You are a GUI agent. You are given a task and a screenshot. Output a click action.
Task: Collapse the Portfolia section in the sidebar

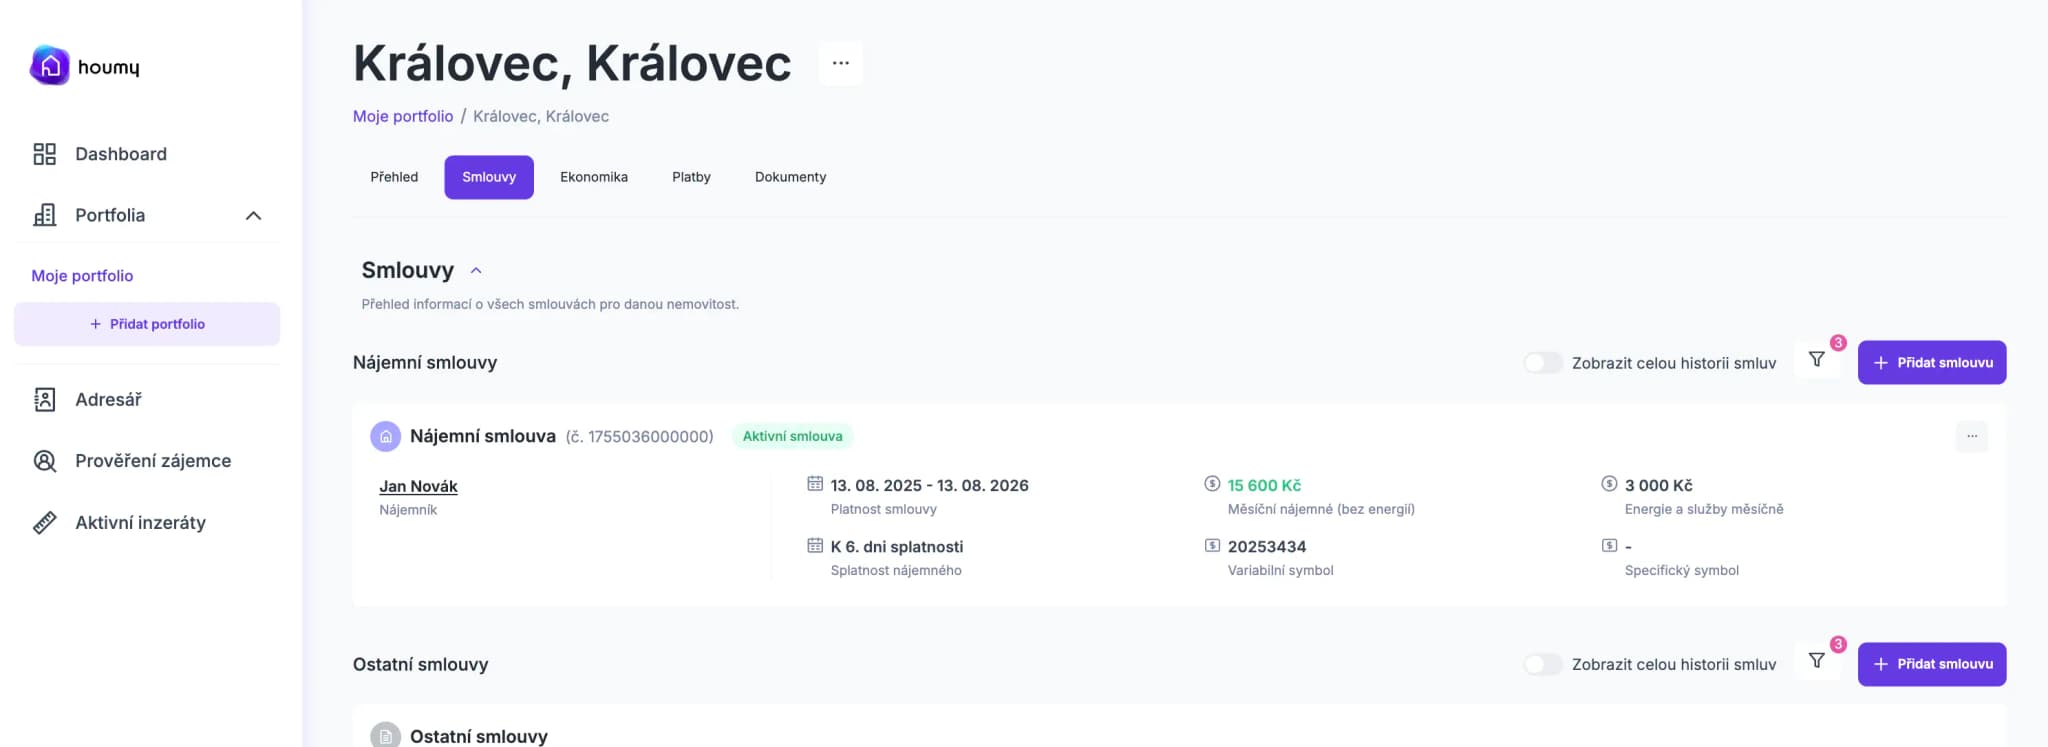click(x=253, y=215)
